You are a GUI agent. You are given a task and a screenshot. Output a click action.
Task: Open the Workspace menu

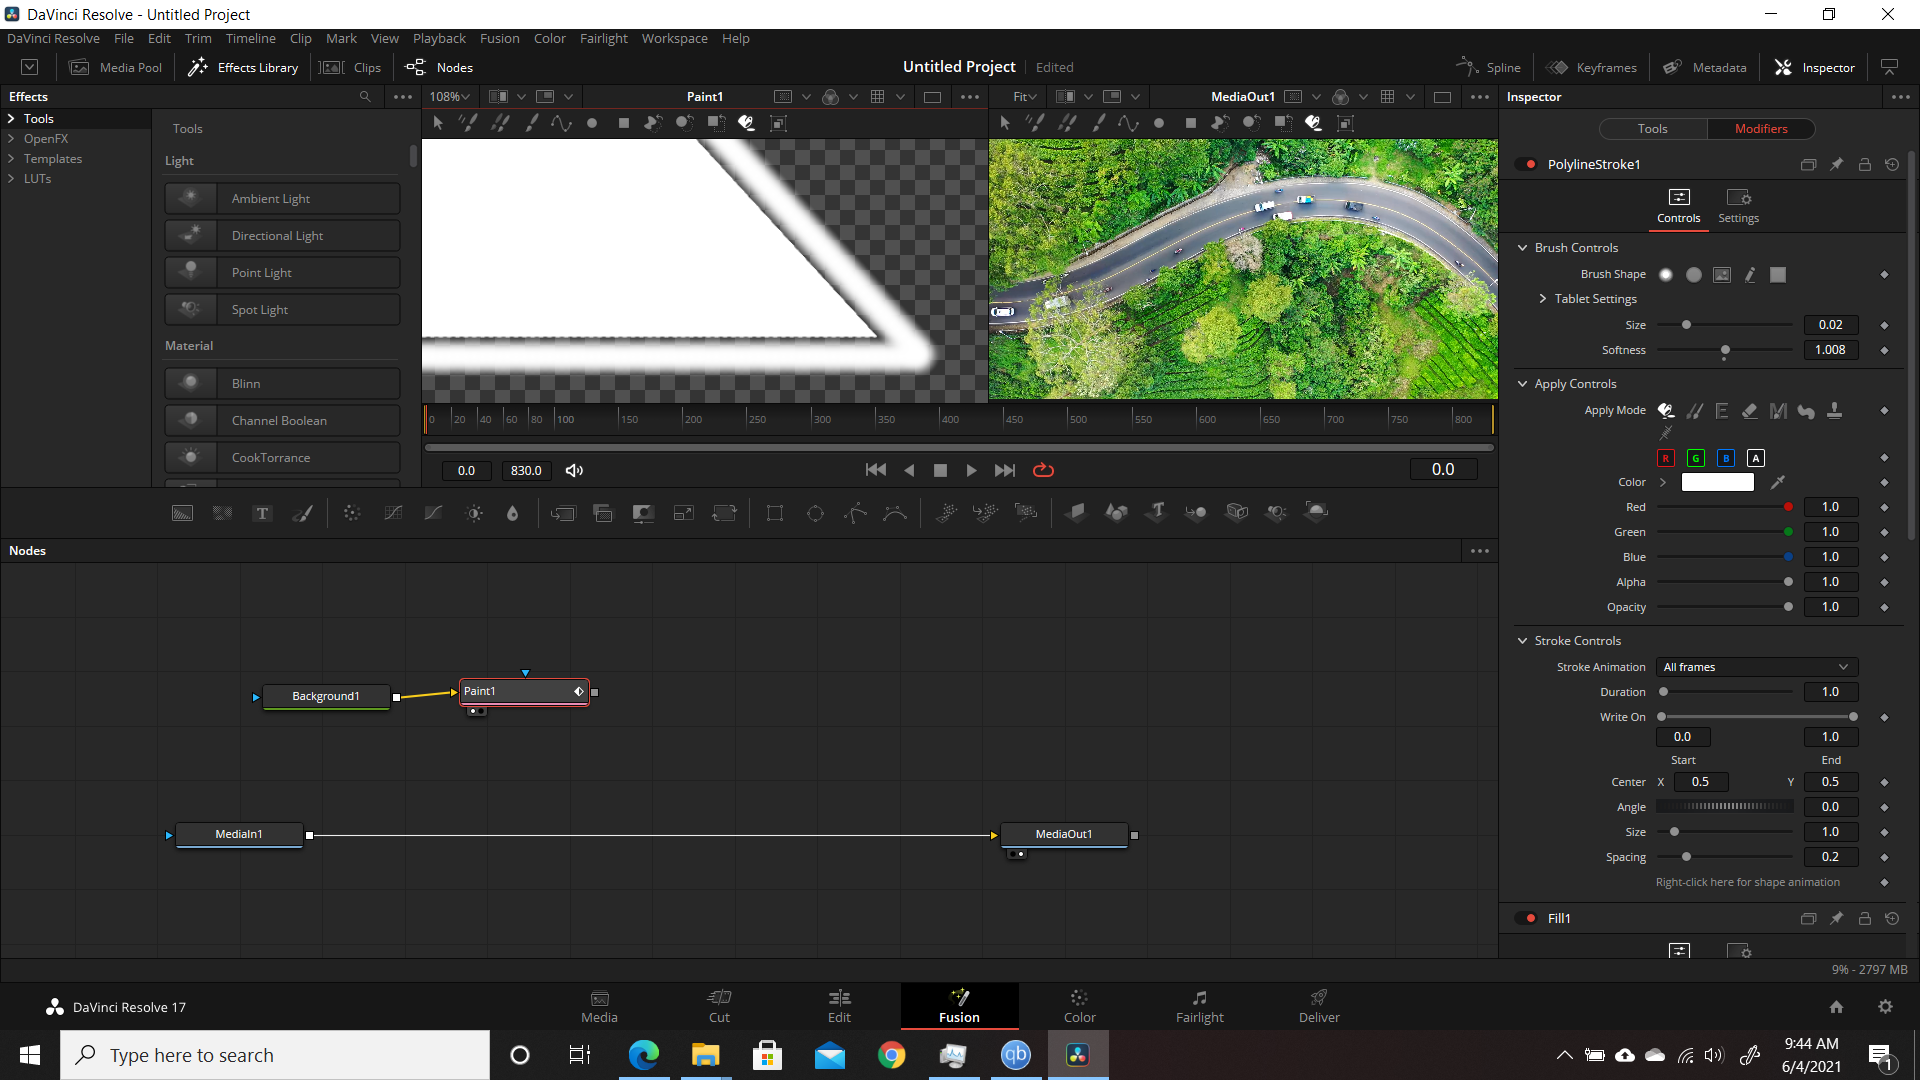674,38
